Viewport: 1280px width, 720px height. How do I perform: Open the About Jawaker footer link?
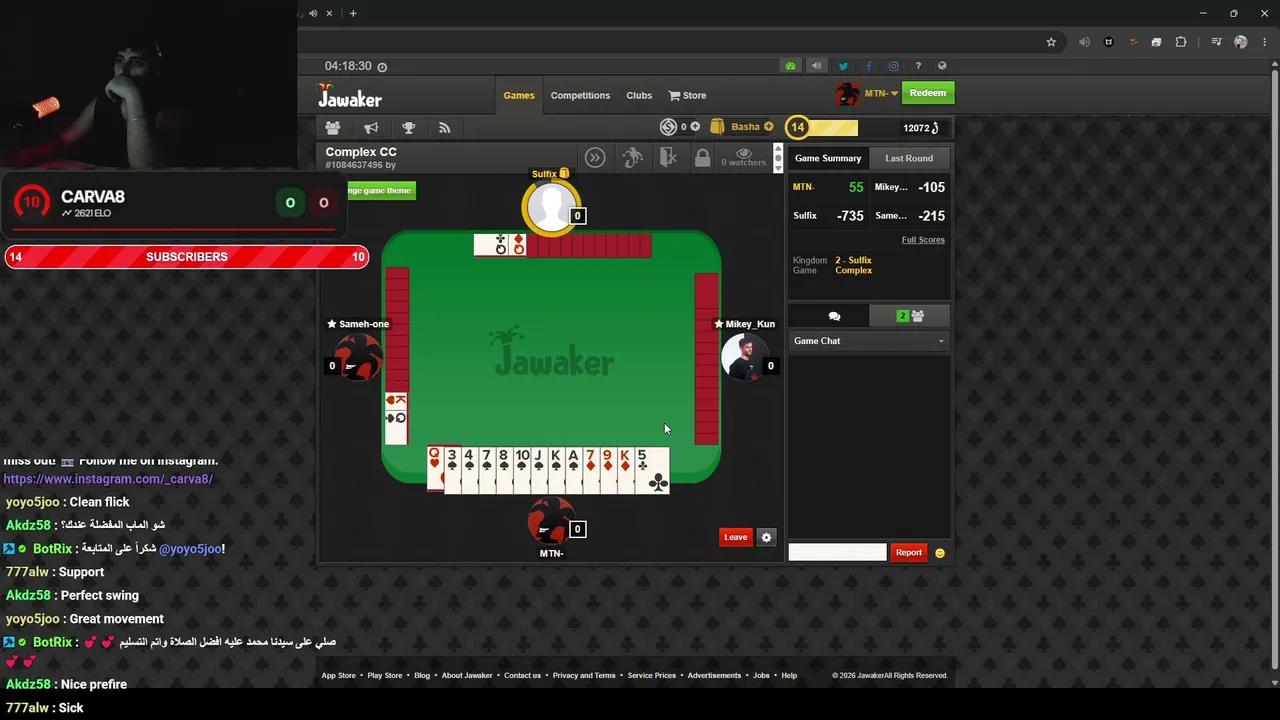(467, 676)
